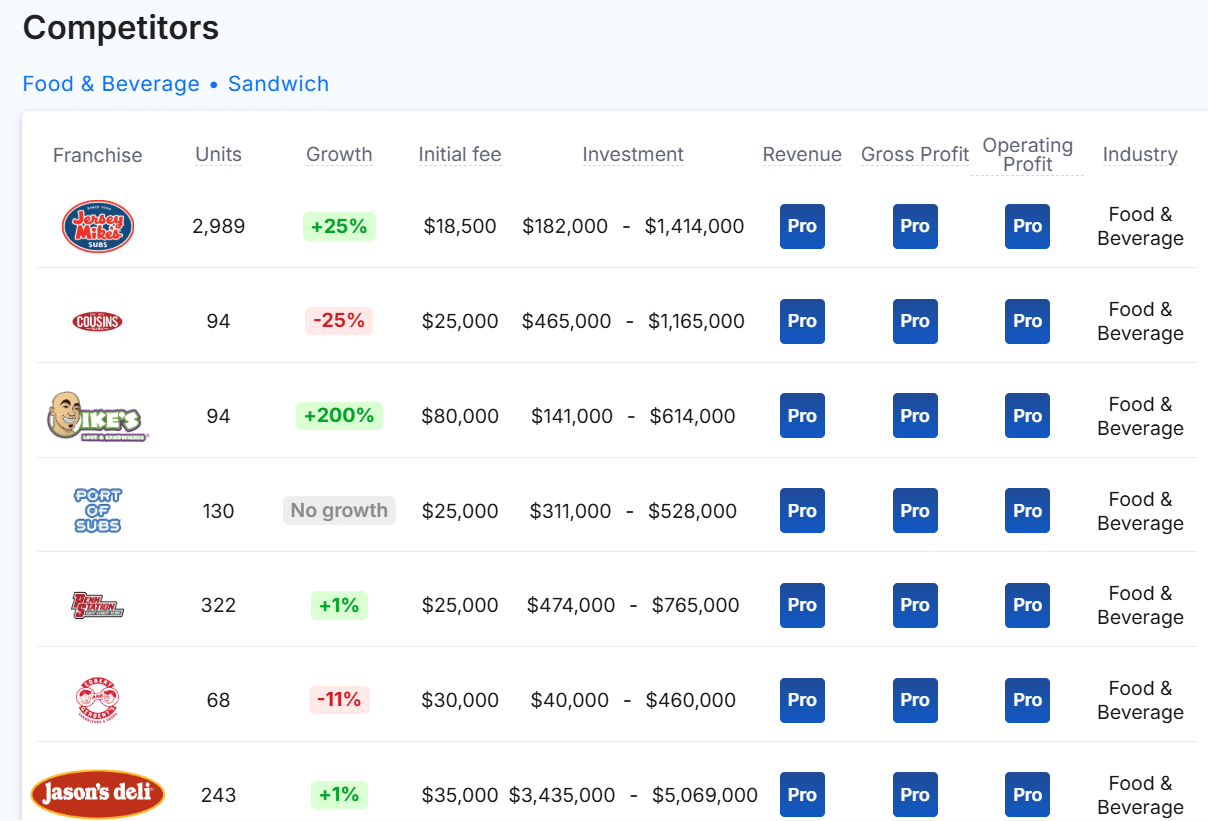1208x821 pixels.
Task: Open the Port of Subs logo
Action: click(98, 511)
